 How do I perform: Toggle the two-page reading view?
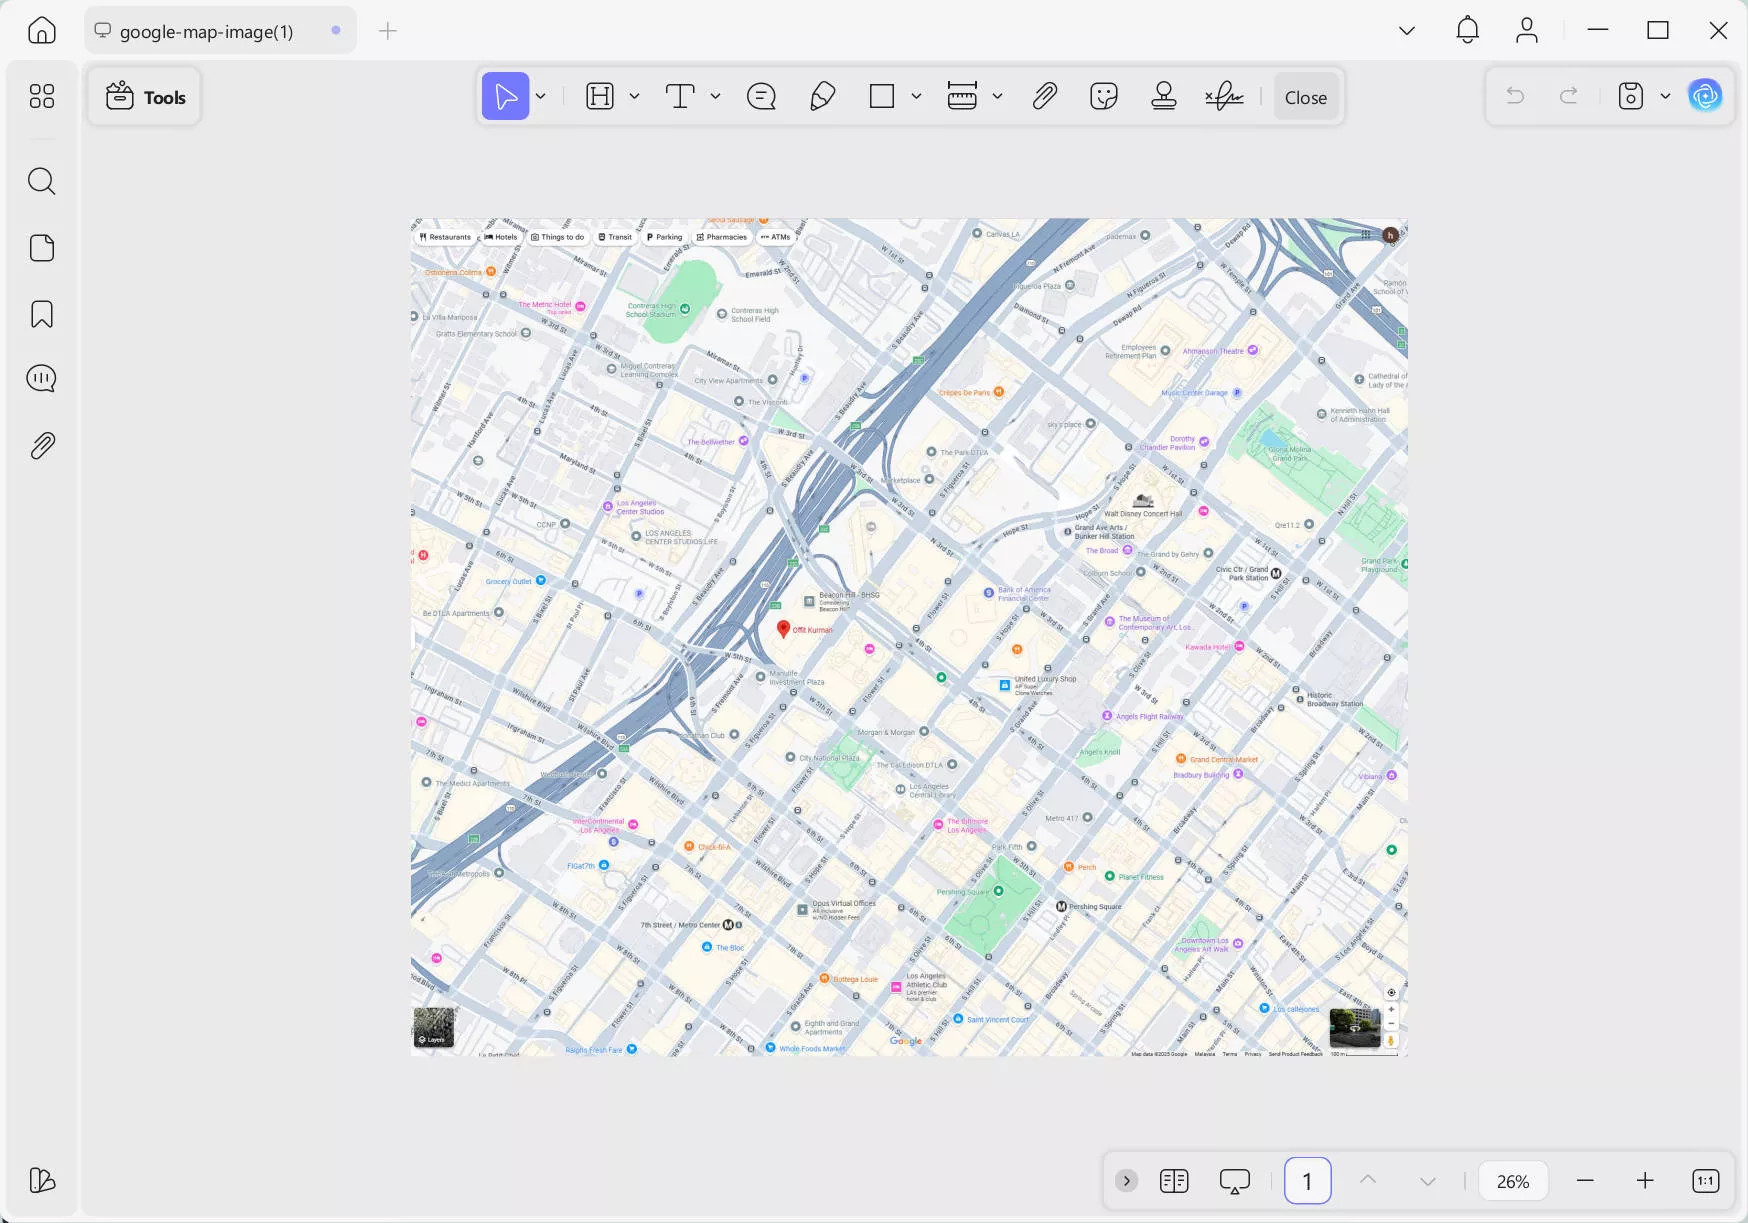pyautogui.click(x=1174, y=1181)
